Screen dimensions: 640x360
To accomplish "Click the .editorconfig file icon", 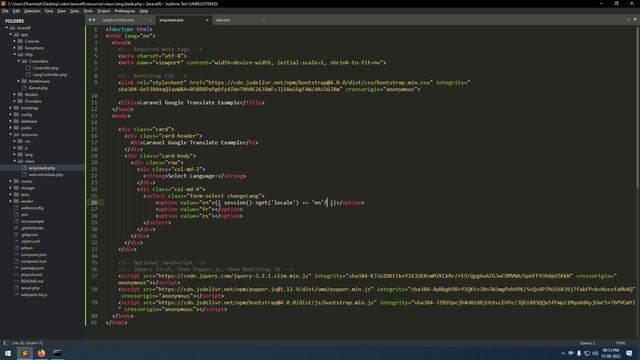I will pyautogui.click(x=16, y=208).
